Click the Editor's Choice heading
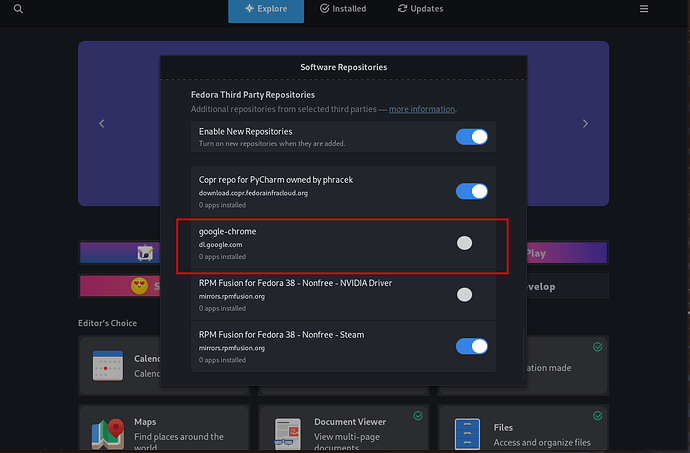Viewport: 690px width, 453px height. (107, 323)
